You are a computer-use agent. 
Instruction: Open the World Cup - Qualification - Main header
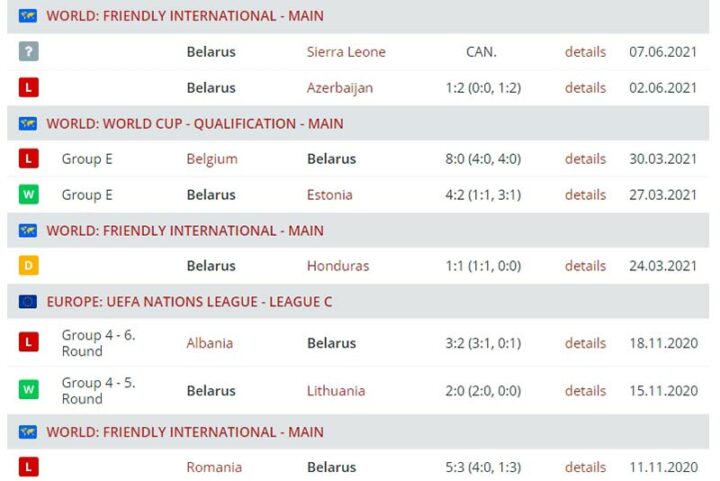coord(195,124)
